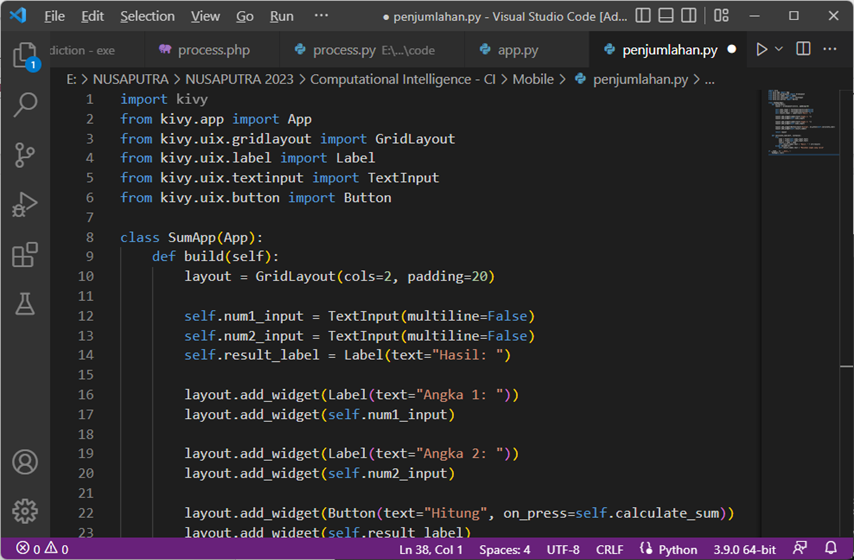Expand the run button dropdown arrow
This screenshot has height=560, width=854.
[779, 49]
